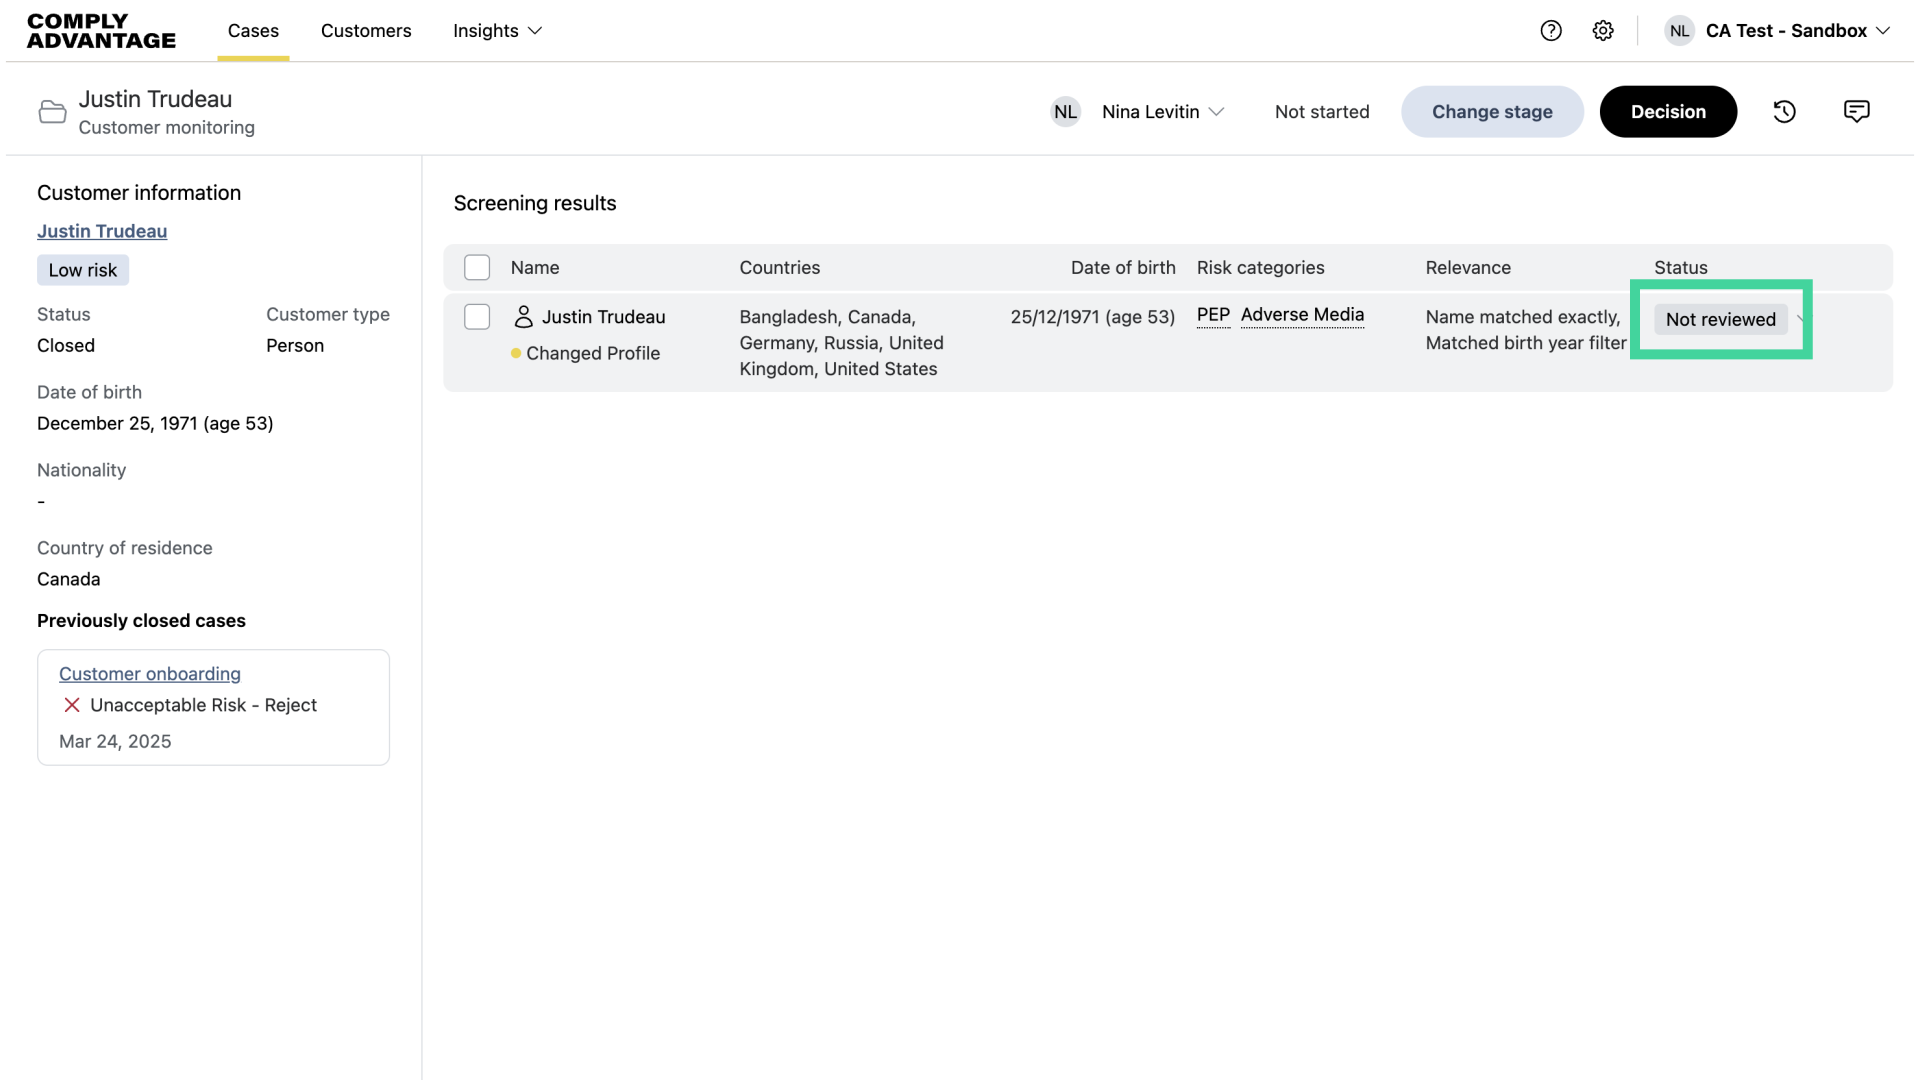Click the red X reject icon
Image resolution: width=1920 pixels, height=1080 pixels.
pos(72,705)
